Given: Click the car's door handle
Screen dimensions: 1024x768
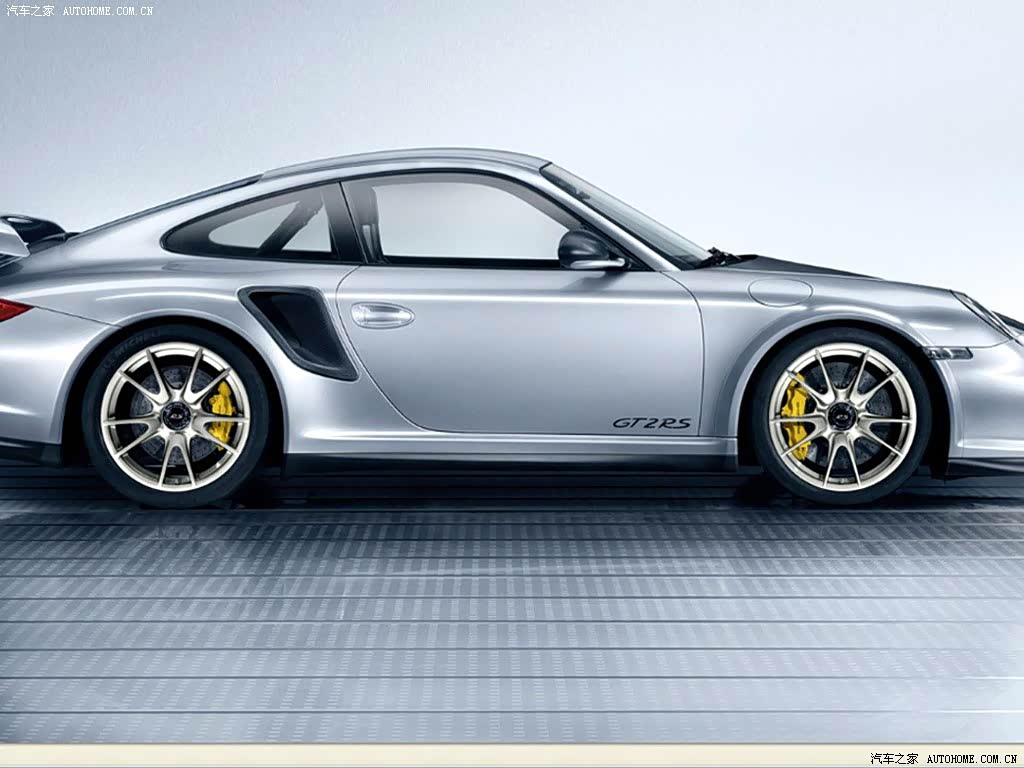Looking at the screenshot, I should pos(382,315).
